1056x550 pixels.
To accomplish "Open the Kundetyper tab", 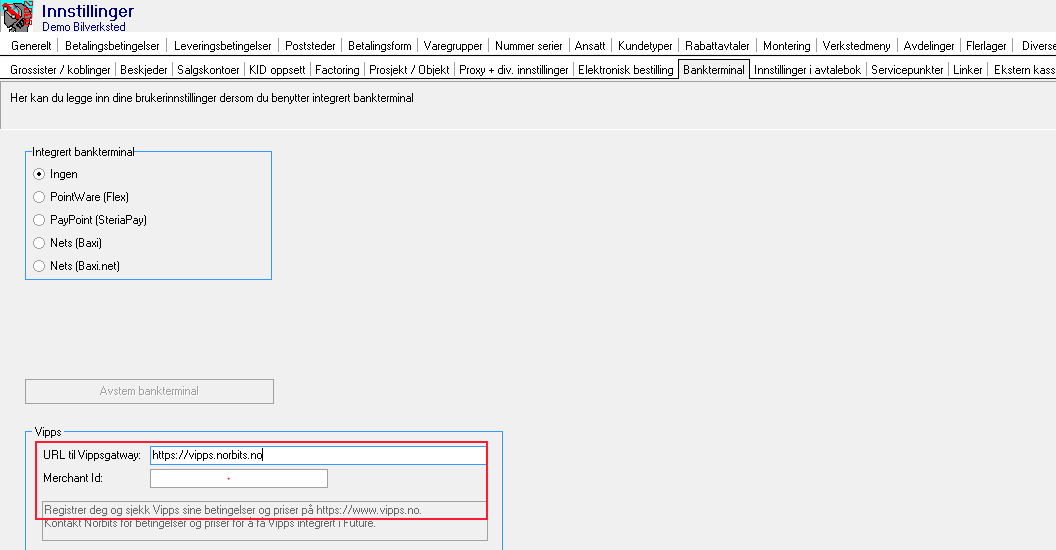I will click(x=645, y=46).
